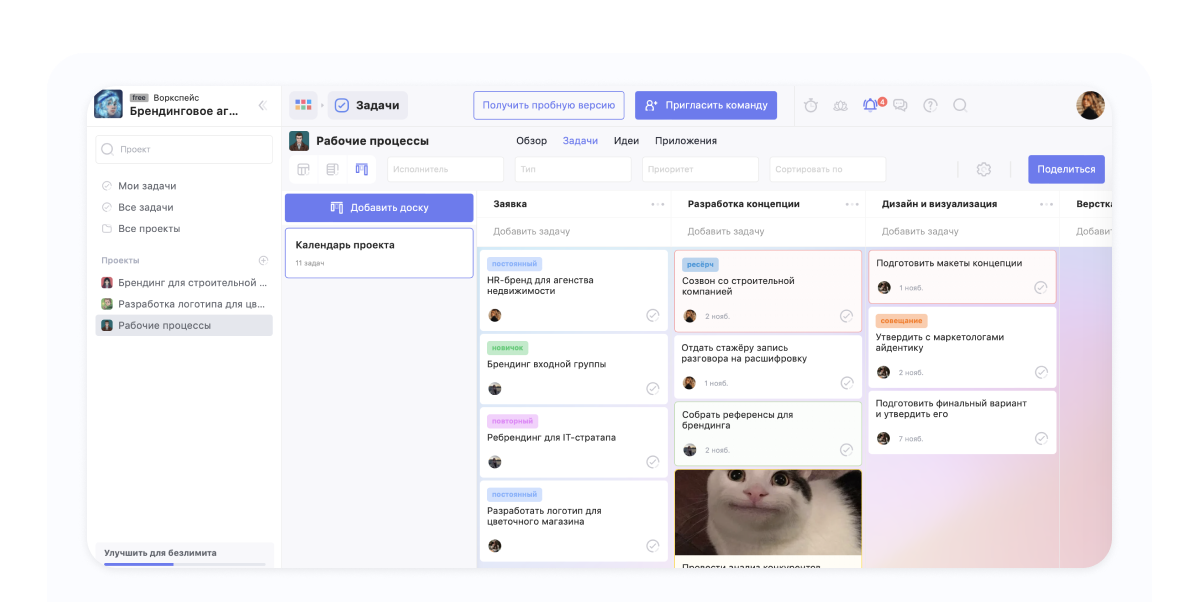This screenshot has width=1200, height=602.
Task: Click the Пригласить команду button
Action: click(706, 105)
